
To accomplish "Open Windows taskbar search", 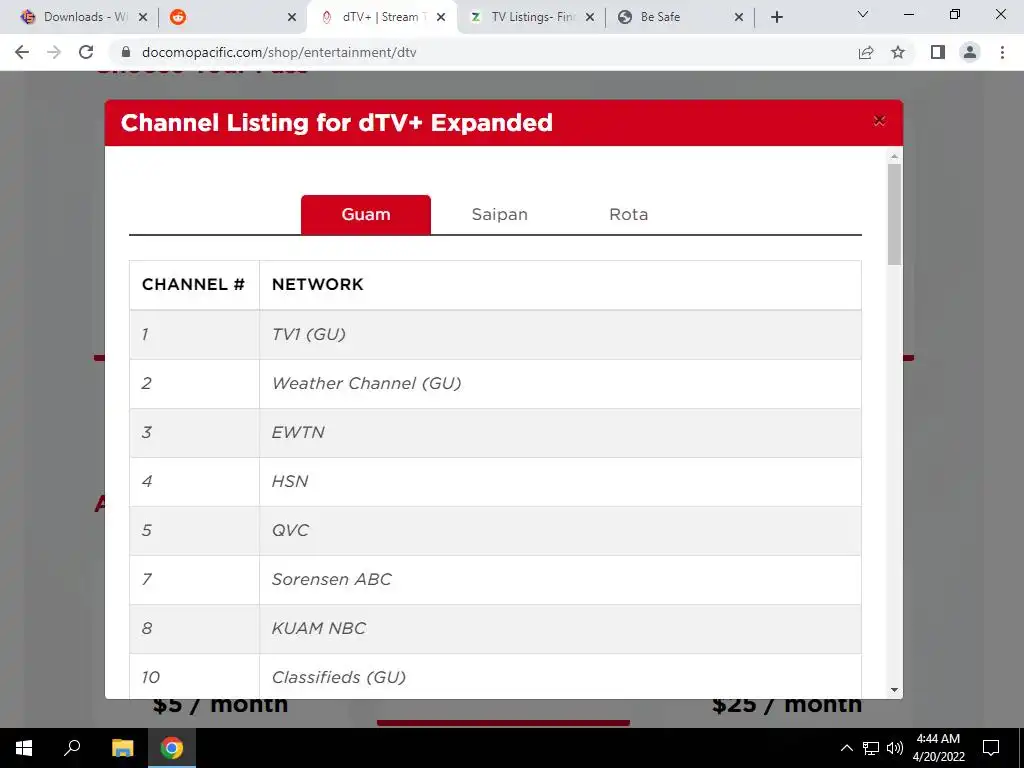I will [72, 748].
